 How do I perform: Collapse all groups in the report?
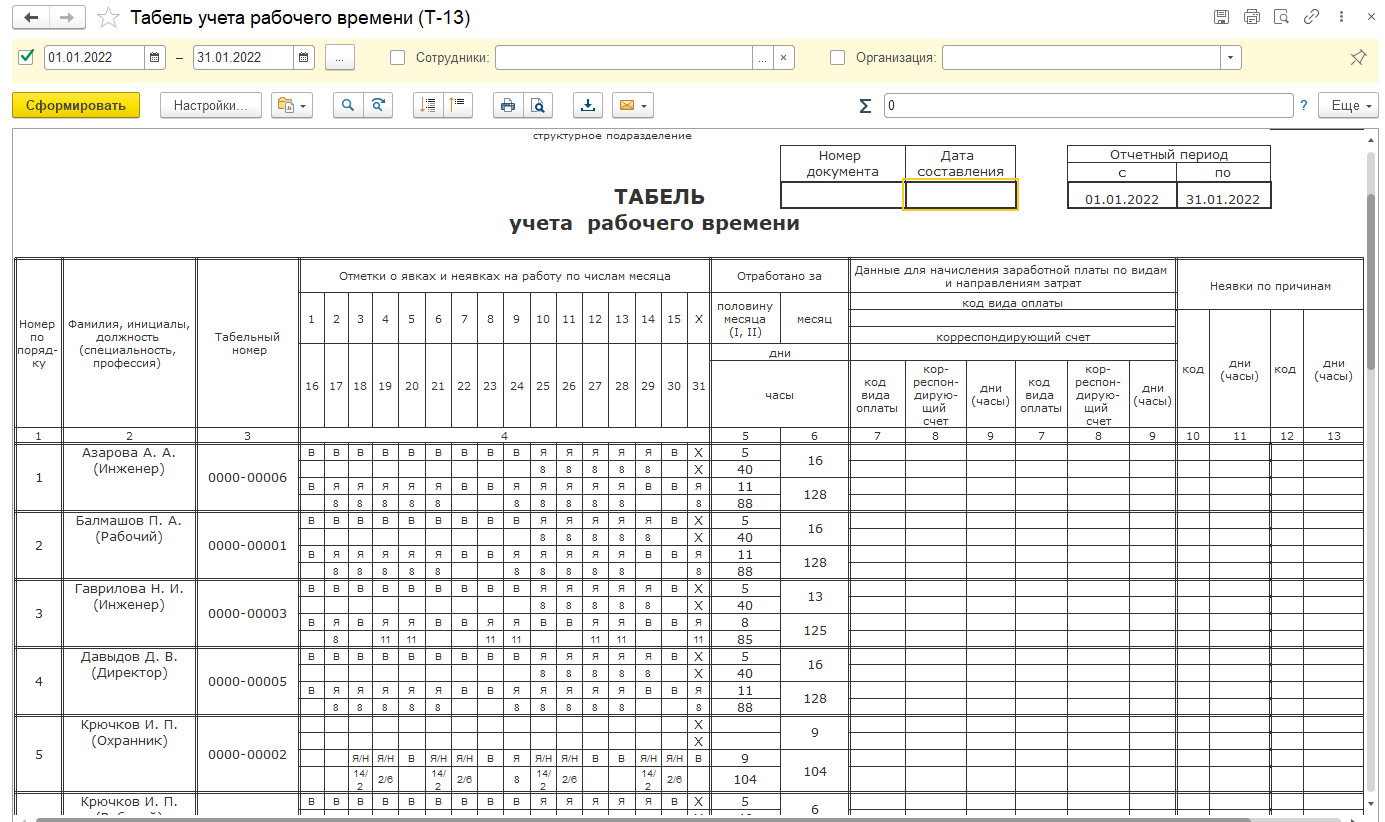pyautogui.click(x=458, y=105)
